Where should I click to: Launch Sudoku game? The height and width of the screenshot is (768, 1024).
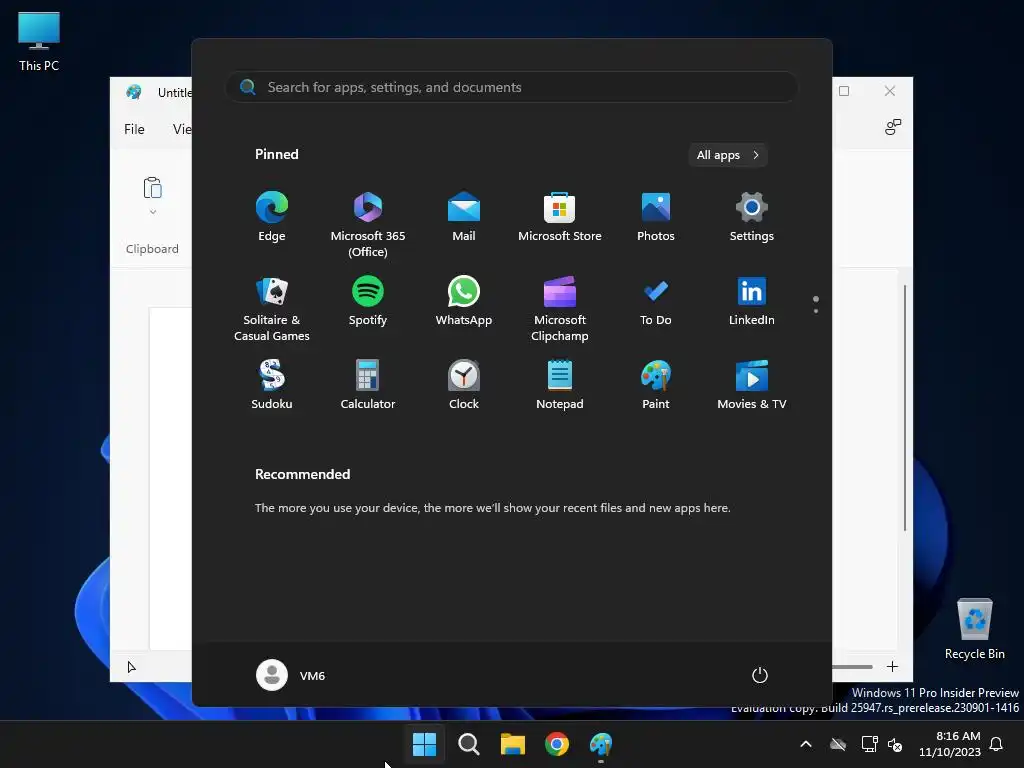(x=272, y=385)
